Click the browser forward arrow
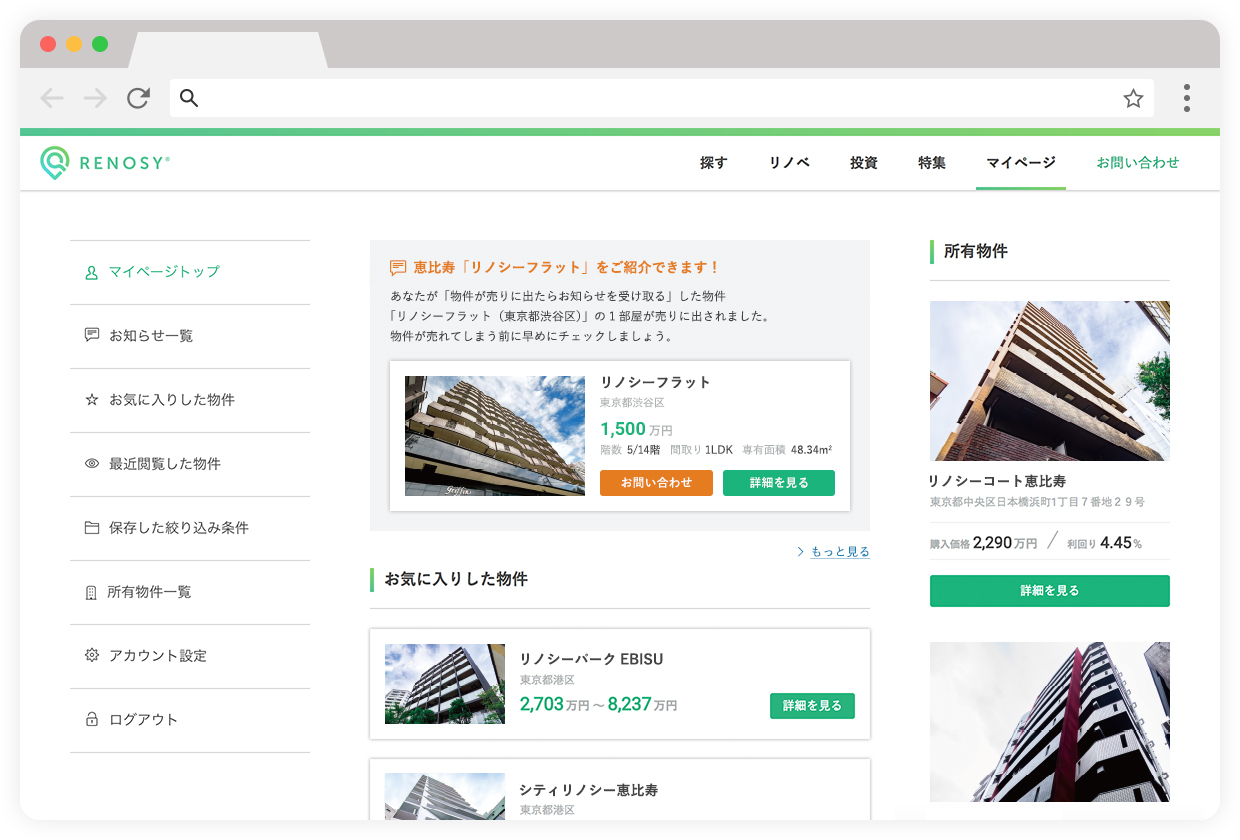Screen dimensions: 1240x840 95,98
